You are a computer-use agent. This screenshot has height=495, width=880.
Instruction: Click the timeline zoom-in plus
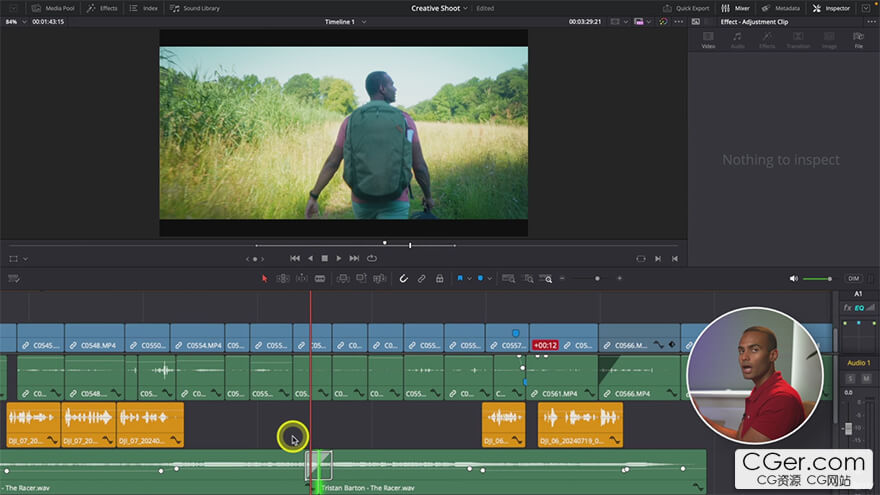[620, 278]
